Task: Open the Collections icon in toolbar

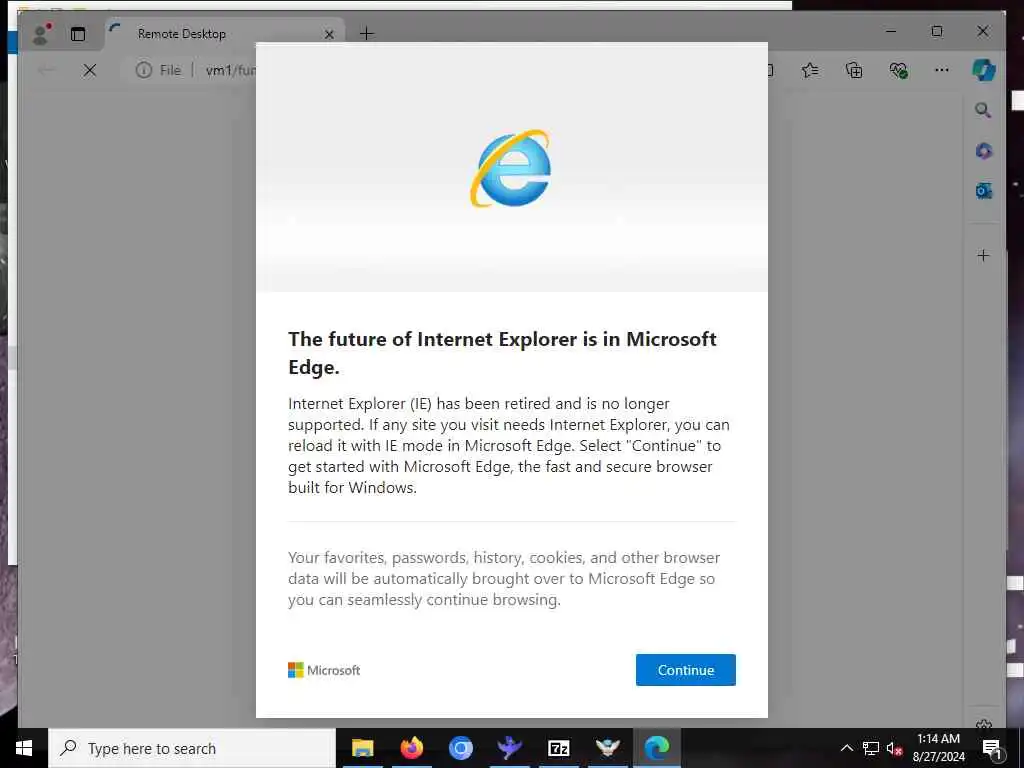Action: [854, 70]
